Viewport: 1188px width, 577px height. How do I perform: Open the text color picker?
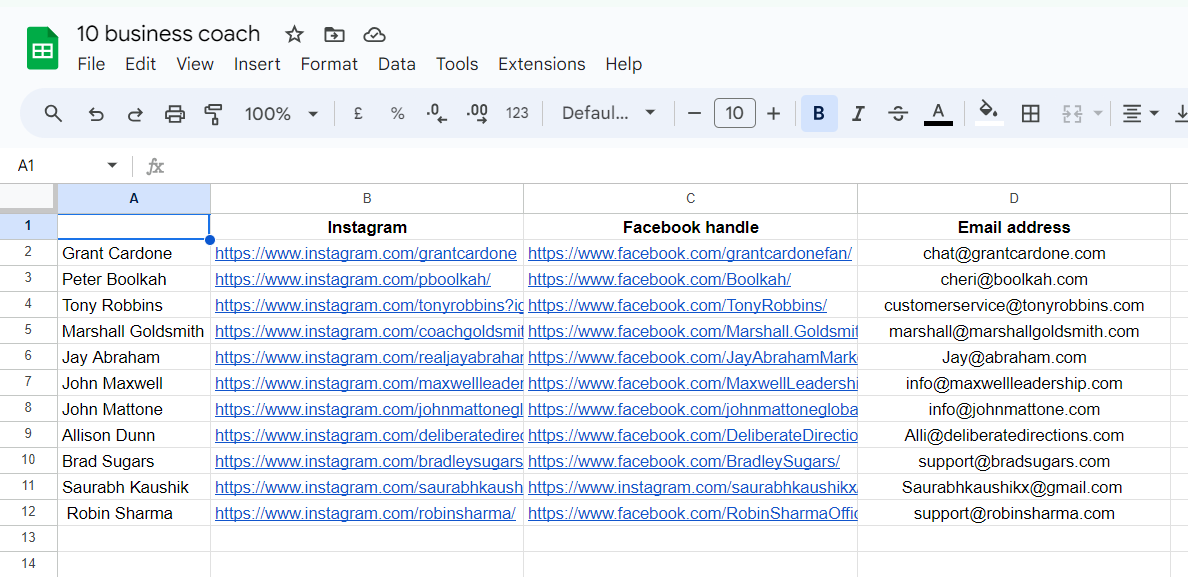coord(938,114)
